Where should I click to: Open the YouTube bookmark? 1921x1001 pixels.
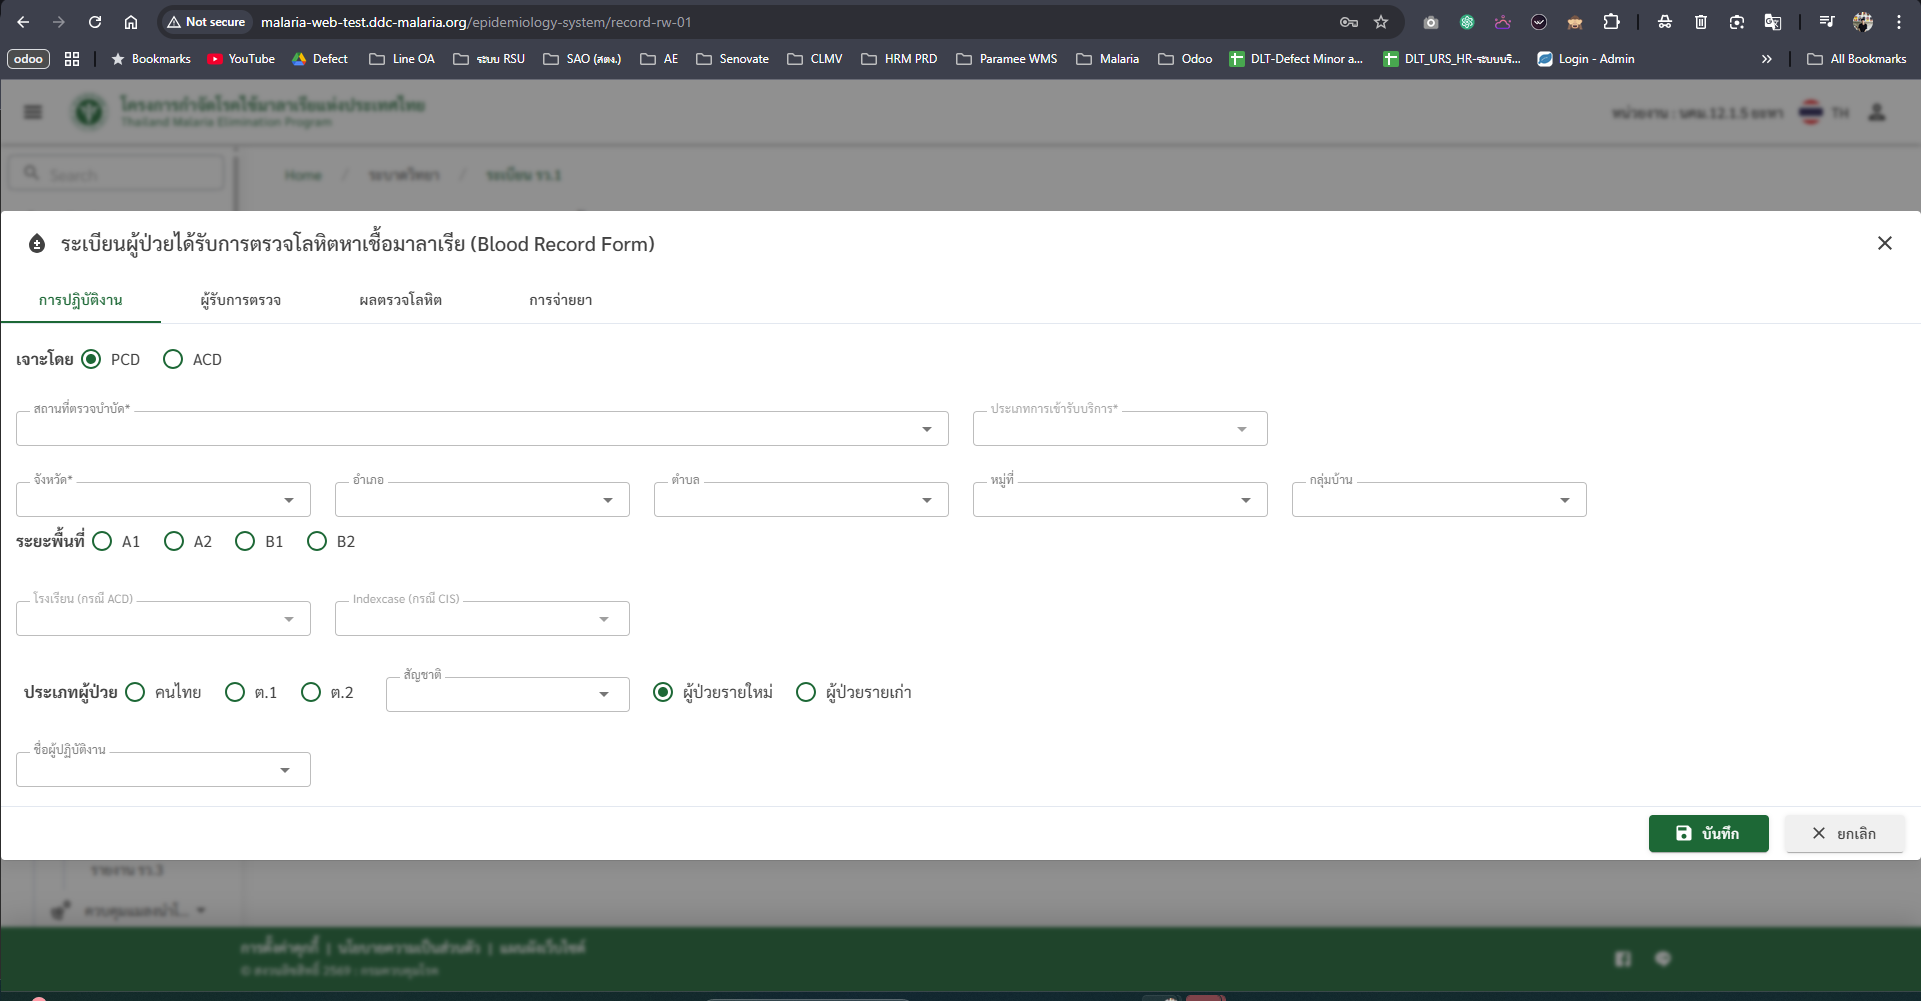(x=241, y=59)
